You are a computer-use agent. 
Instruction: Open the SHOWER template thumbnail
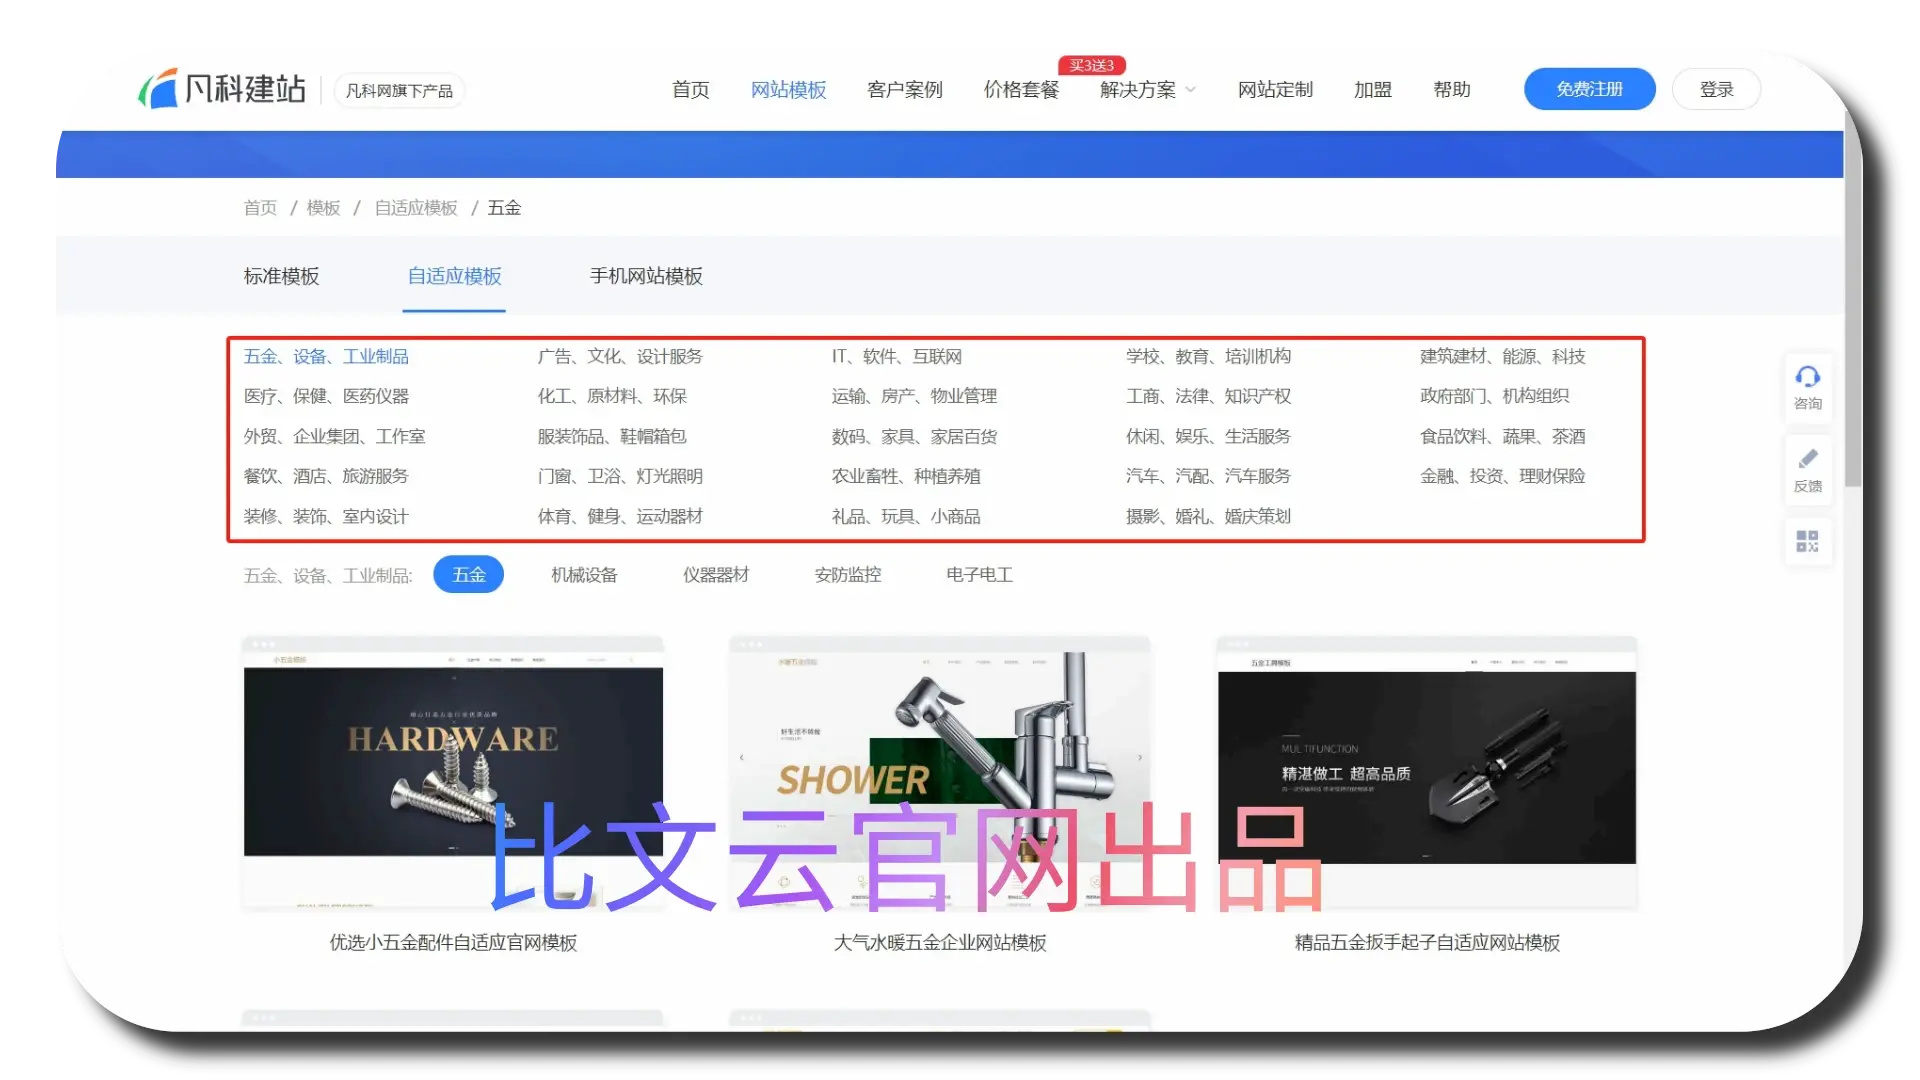pyautogui.click(x=939, y=773)
